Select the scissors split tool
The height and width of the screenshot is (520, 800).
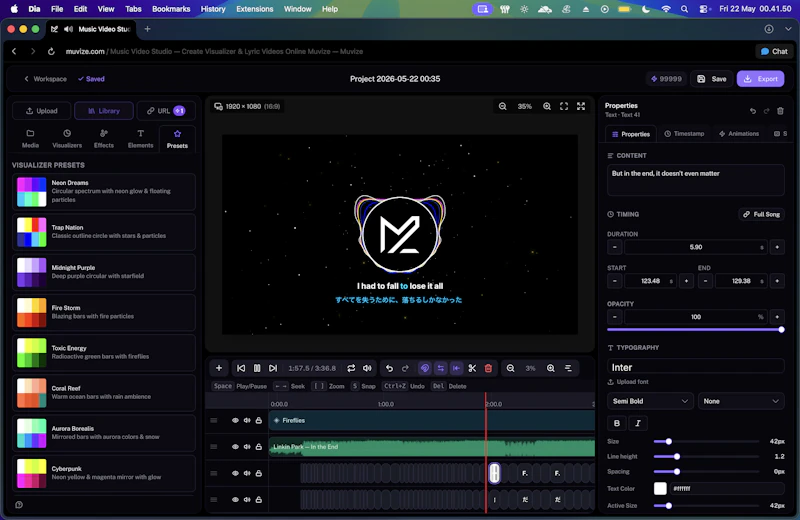pyautogui.click(x=472, y=368)
